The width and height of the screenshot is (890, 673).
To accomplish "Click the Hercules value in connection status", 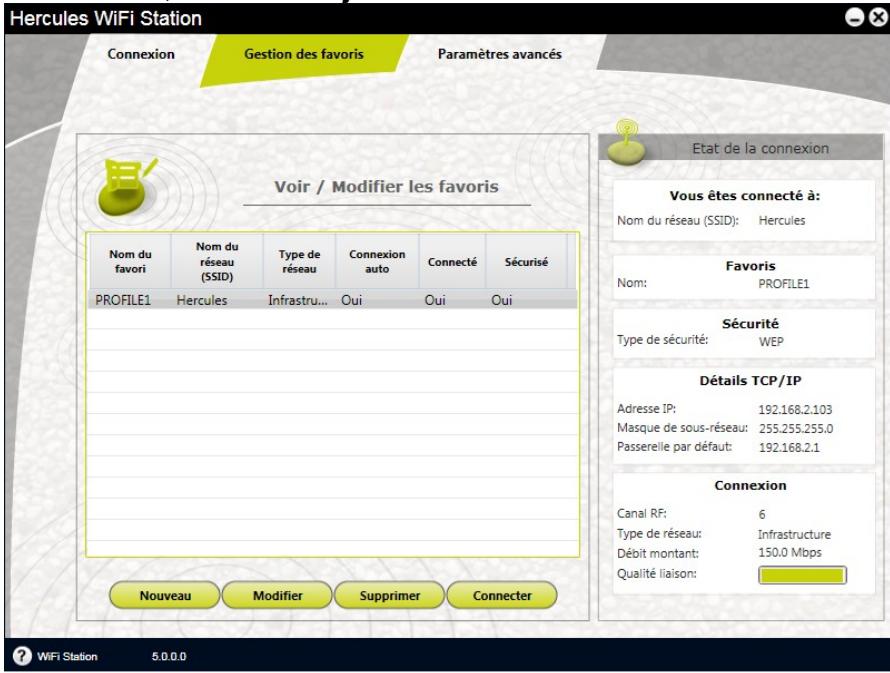I will pos(782,220).
